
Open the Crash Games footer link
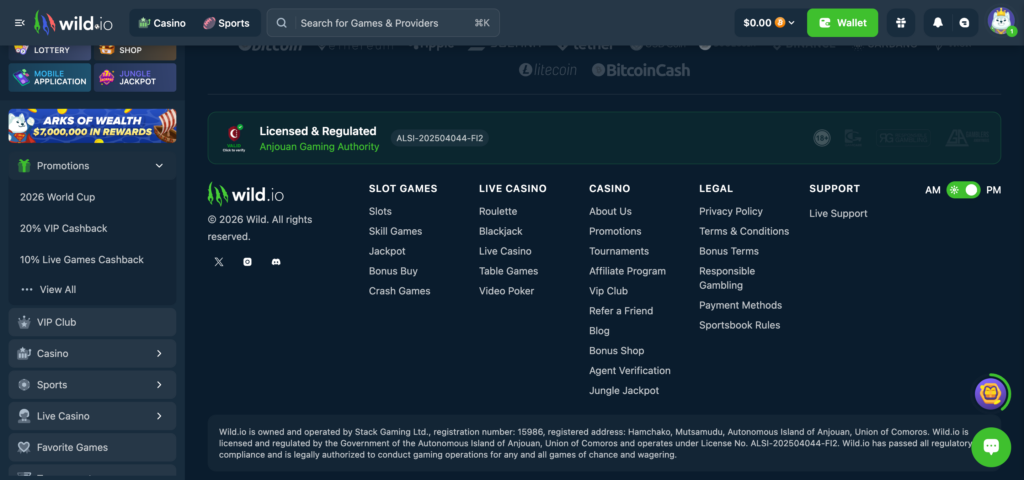[400, 291]
